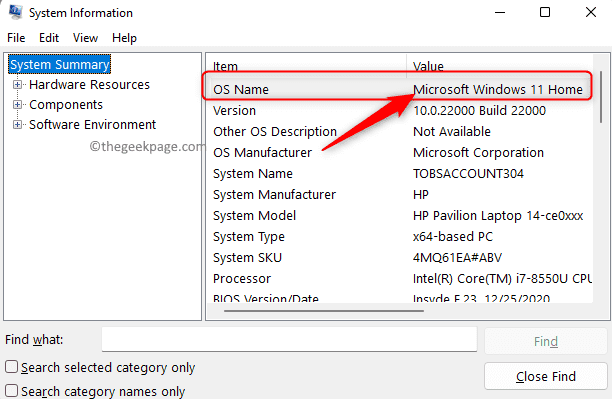Screen dimensions: 612x399
Task: Click the Find button
Action: (546, 341)
